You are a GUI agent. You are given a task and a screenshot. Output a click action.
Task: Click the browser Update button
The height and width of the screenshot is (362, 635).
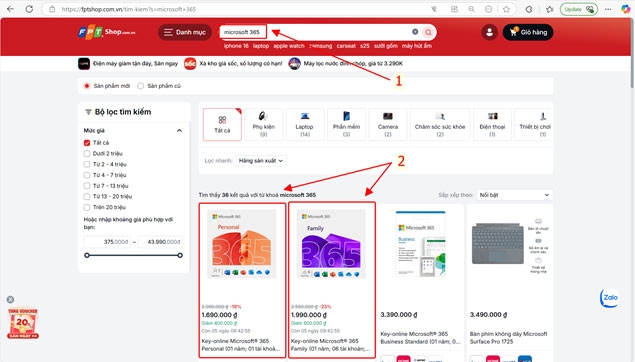579,9
